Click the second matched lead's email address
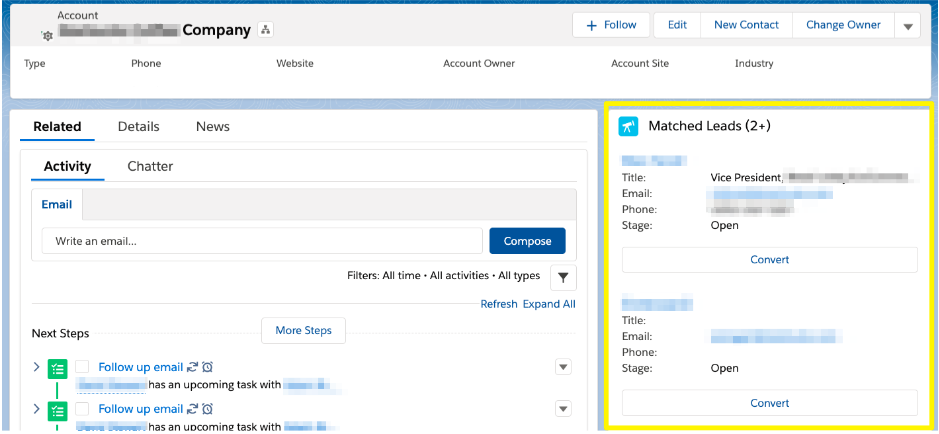 point(776,336)
